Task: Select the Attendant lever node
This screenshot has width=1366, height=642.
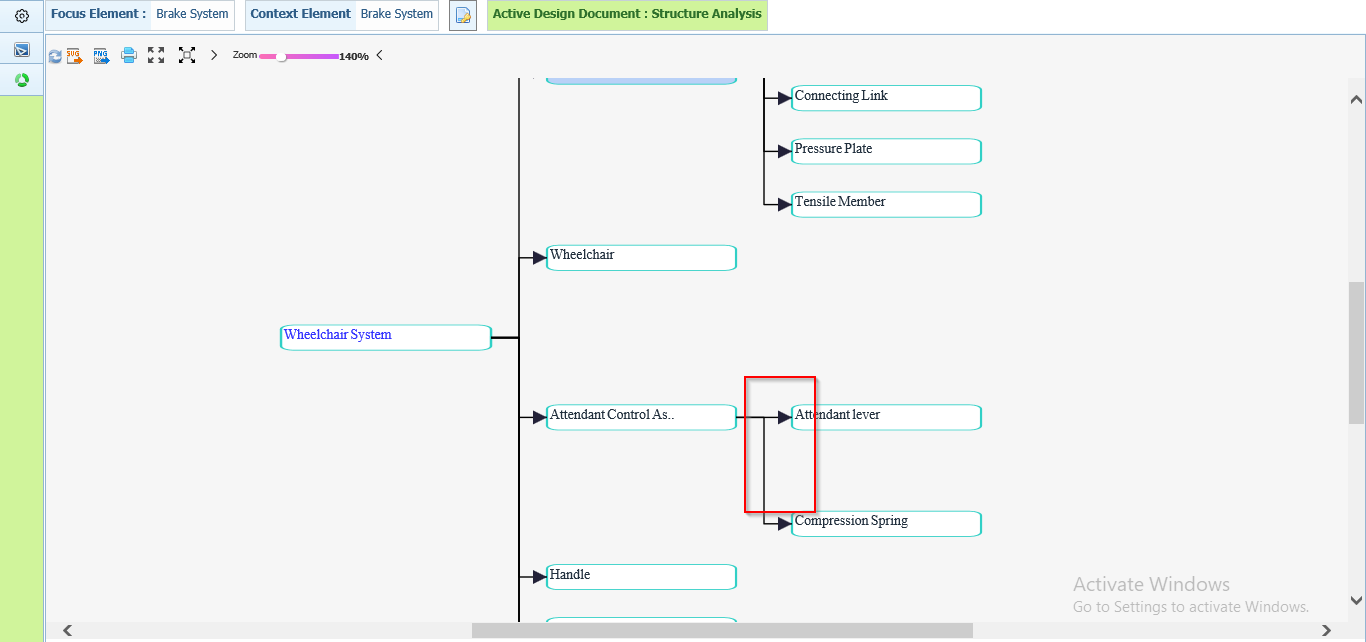Action: pos(886,417)
